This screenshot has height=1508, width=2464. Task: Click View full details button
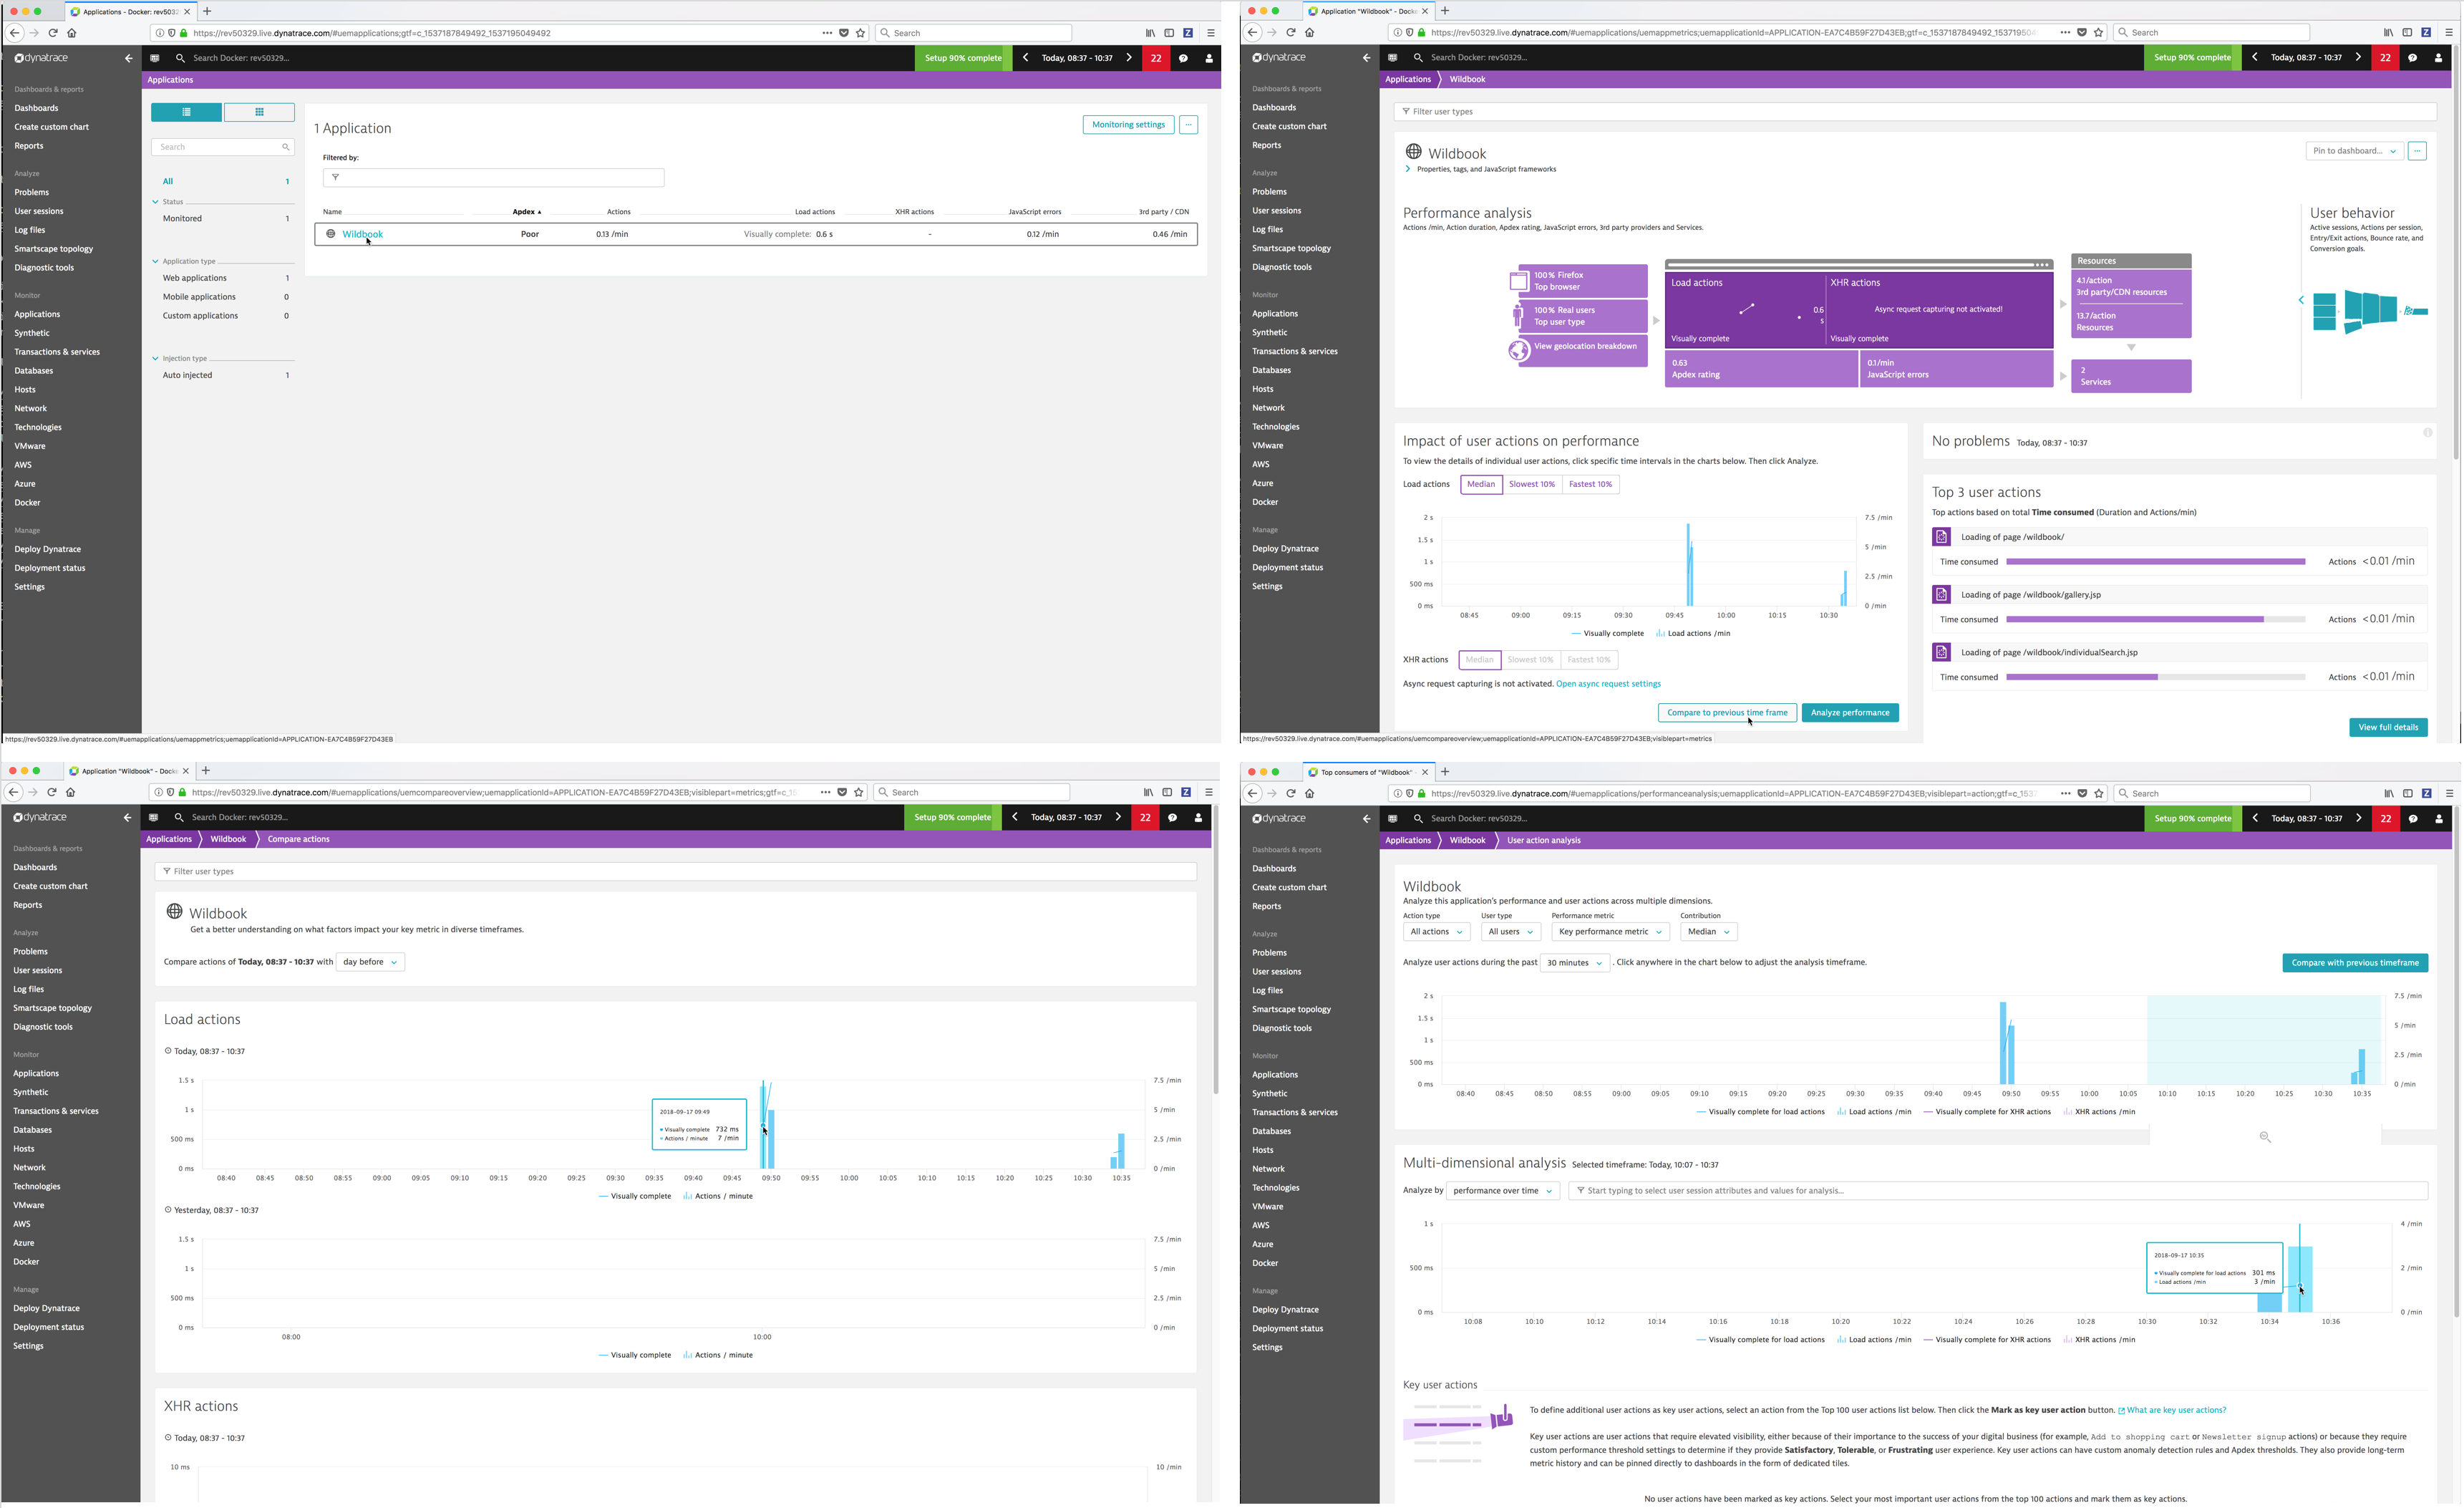coord(2388,727)
